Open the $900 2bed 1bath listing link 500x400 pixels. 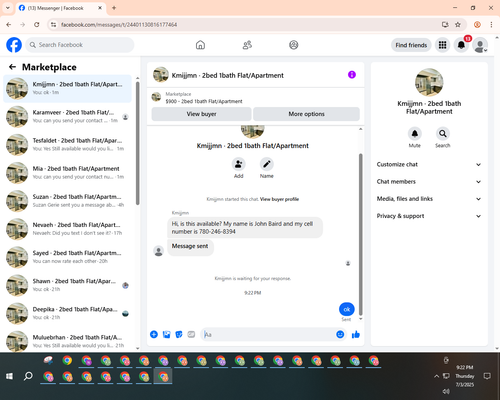click(204, 101)
